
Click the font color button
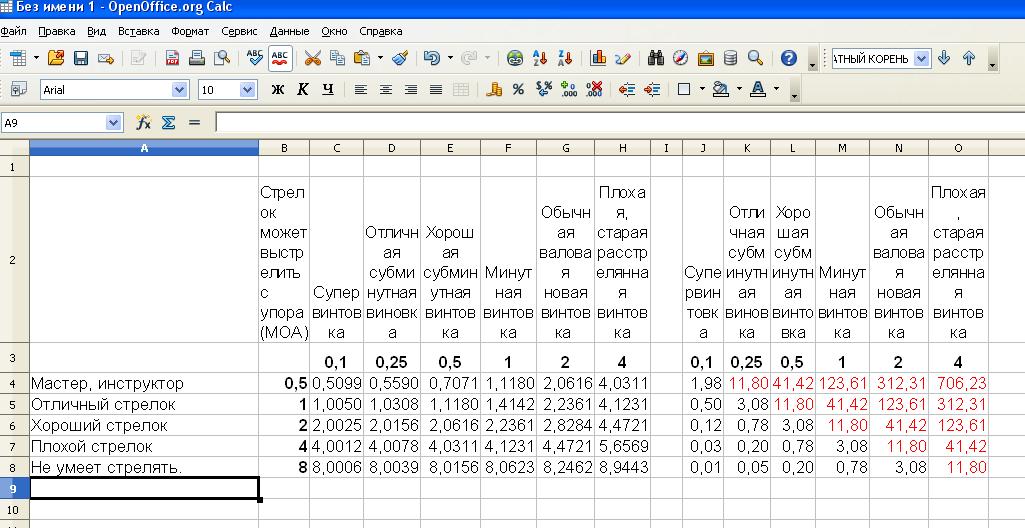tap(757, 90)
